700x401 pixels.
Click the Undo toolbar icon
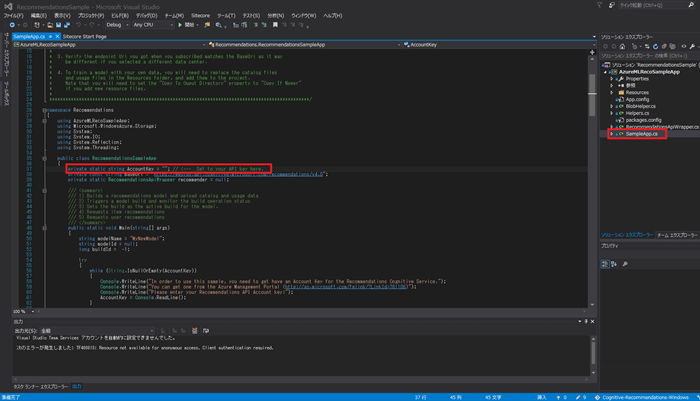click(79, 25)
